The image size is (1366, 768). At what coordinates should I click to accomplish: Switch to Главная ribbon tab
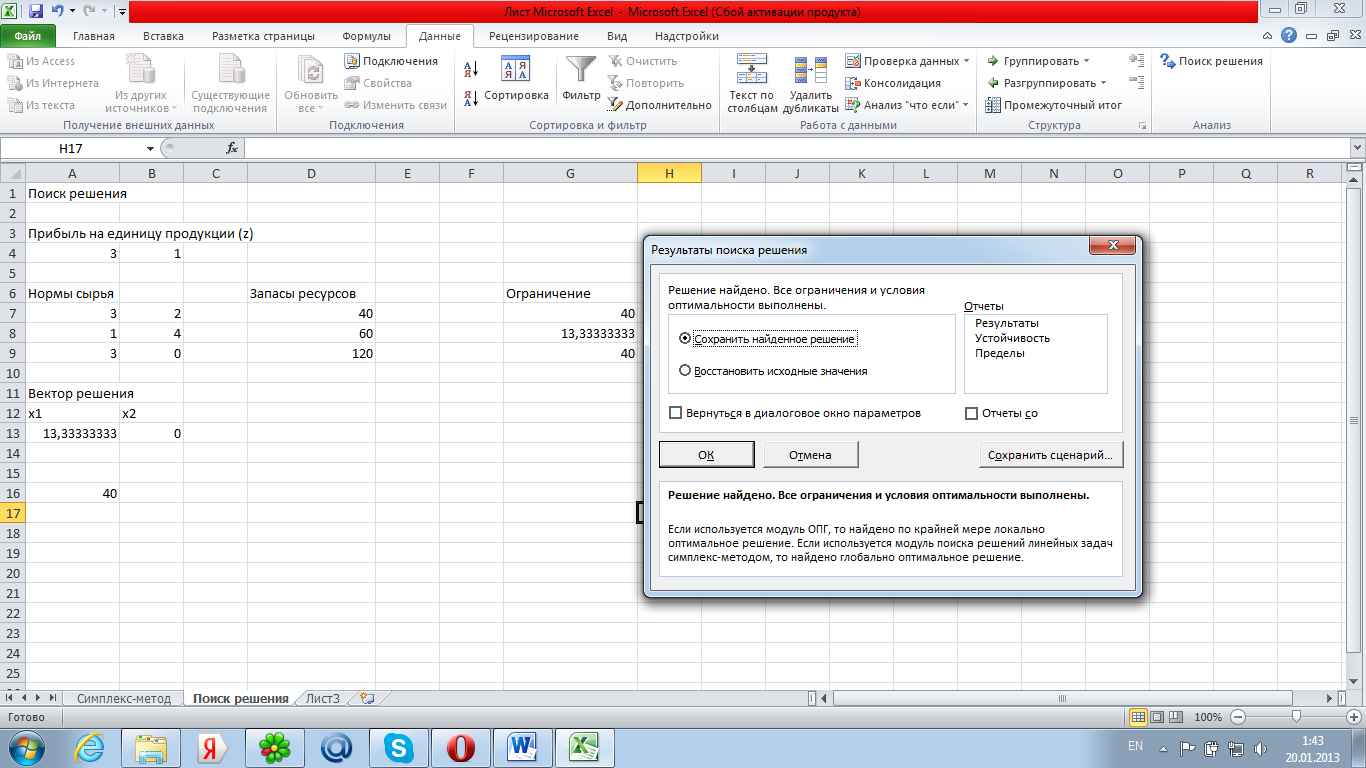click(x=93, y=36)
